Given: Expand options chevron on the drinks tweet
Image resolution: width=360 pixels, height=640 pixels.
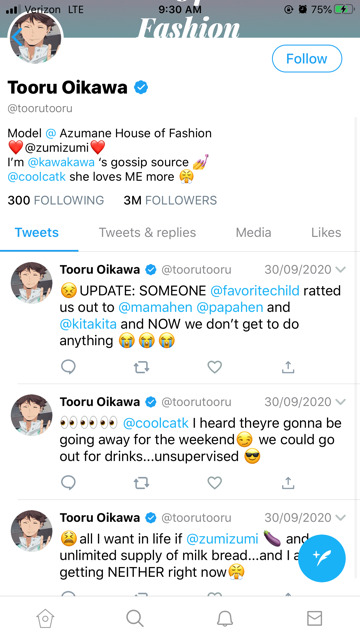Looking at the screenshot, I should point(340,402).
